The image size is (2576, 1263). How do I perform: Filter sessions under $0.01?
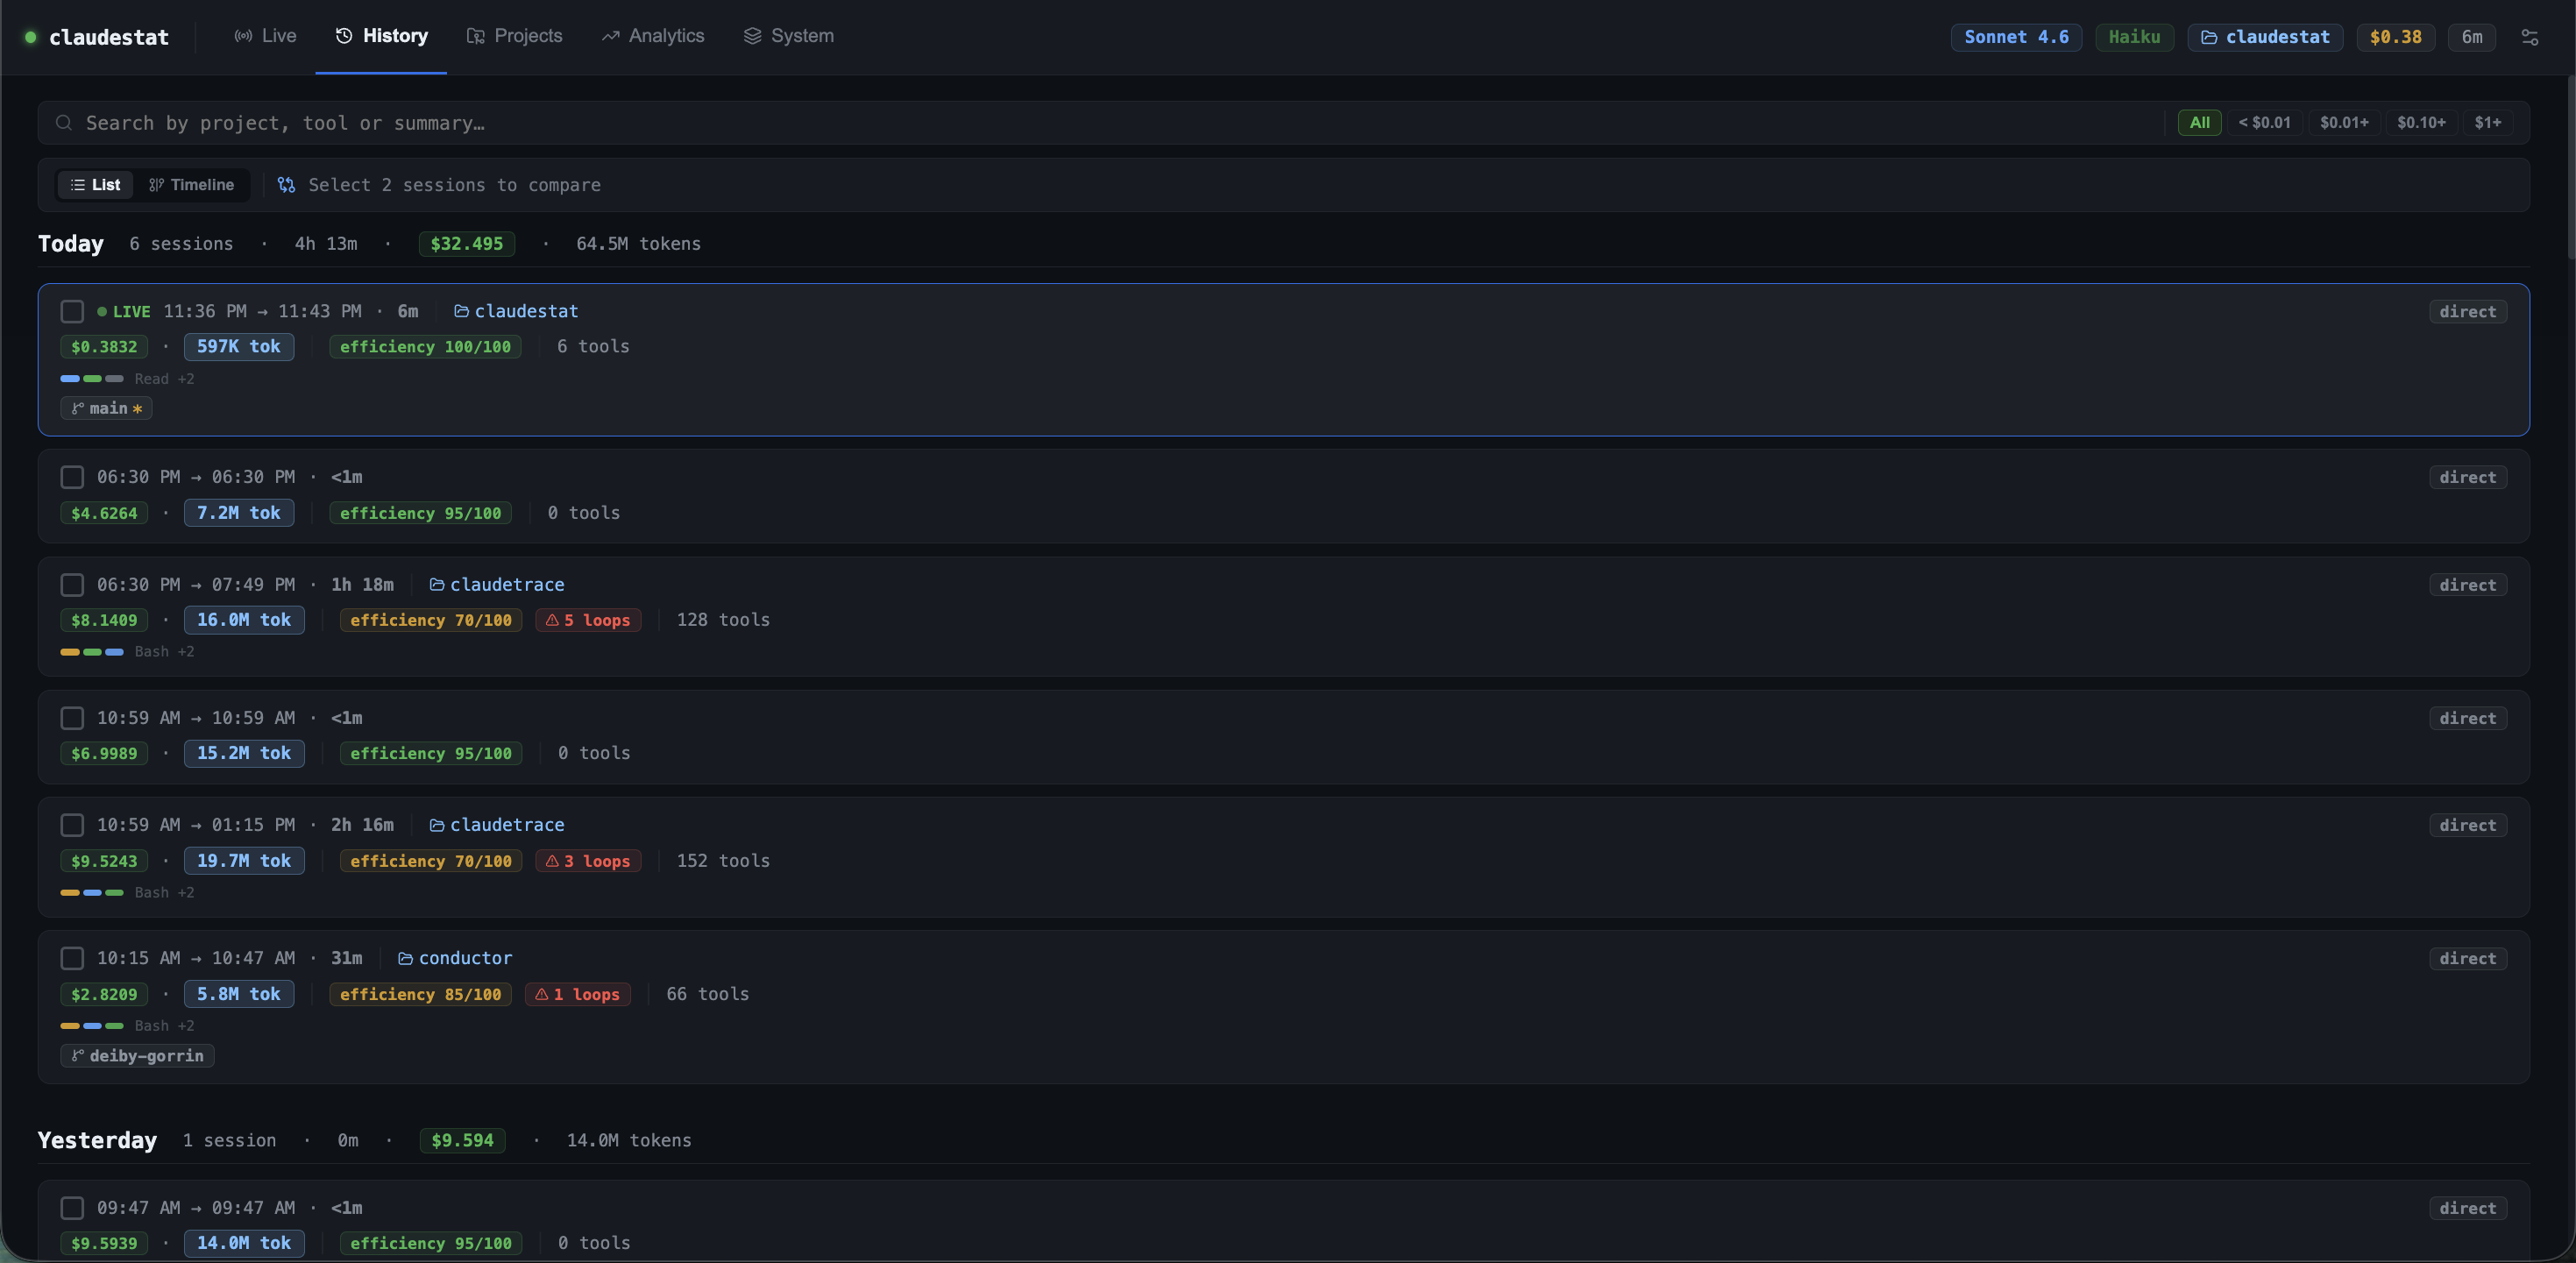click(x=2264, y=123)
